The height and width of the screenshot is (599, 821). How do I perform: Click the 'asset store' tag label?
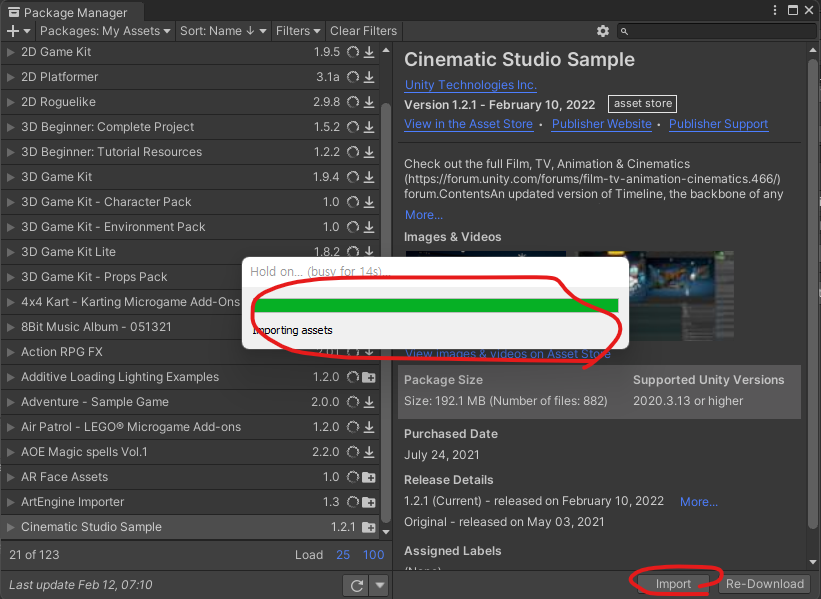pos(642,104)
